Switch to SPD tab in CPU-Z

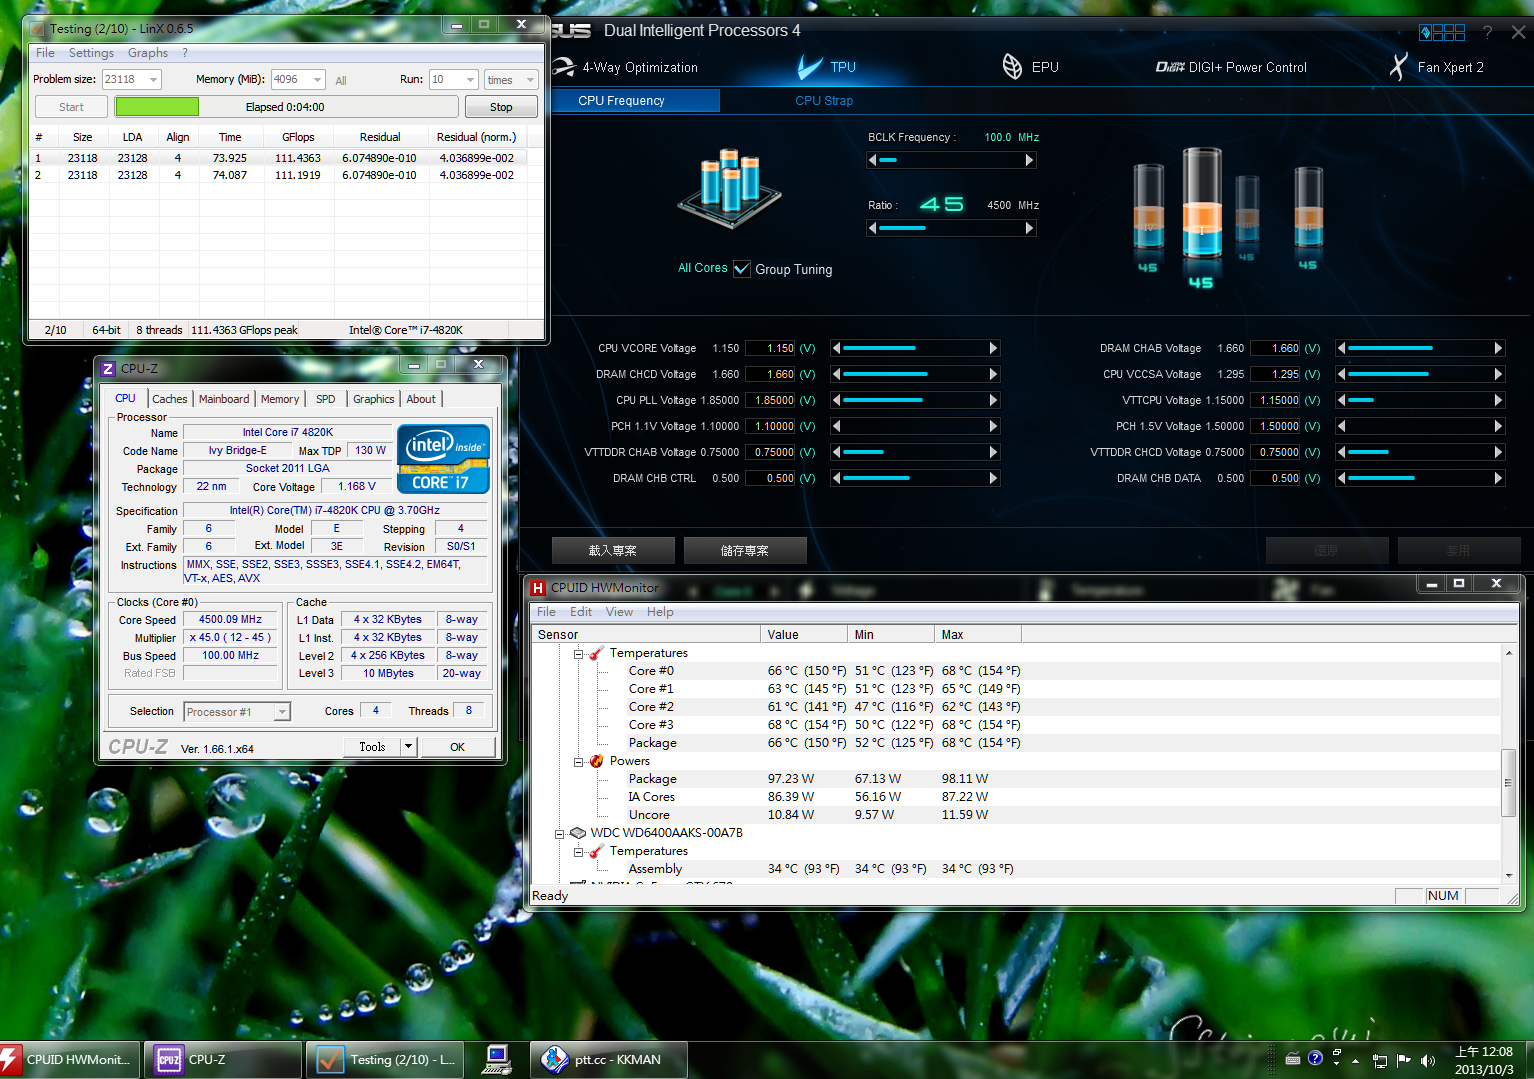coord(326,399)
